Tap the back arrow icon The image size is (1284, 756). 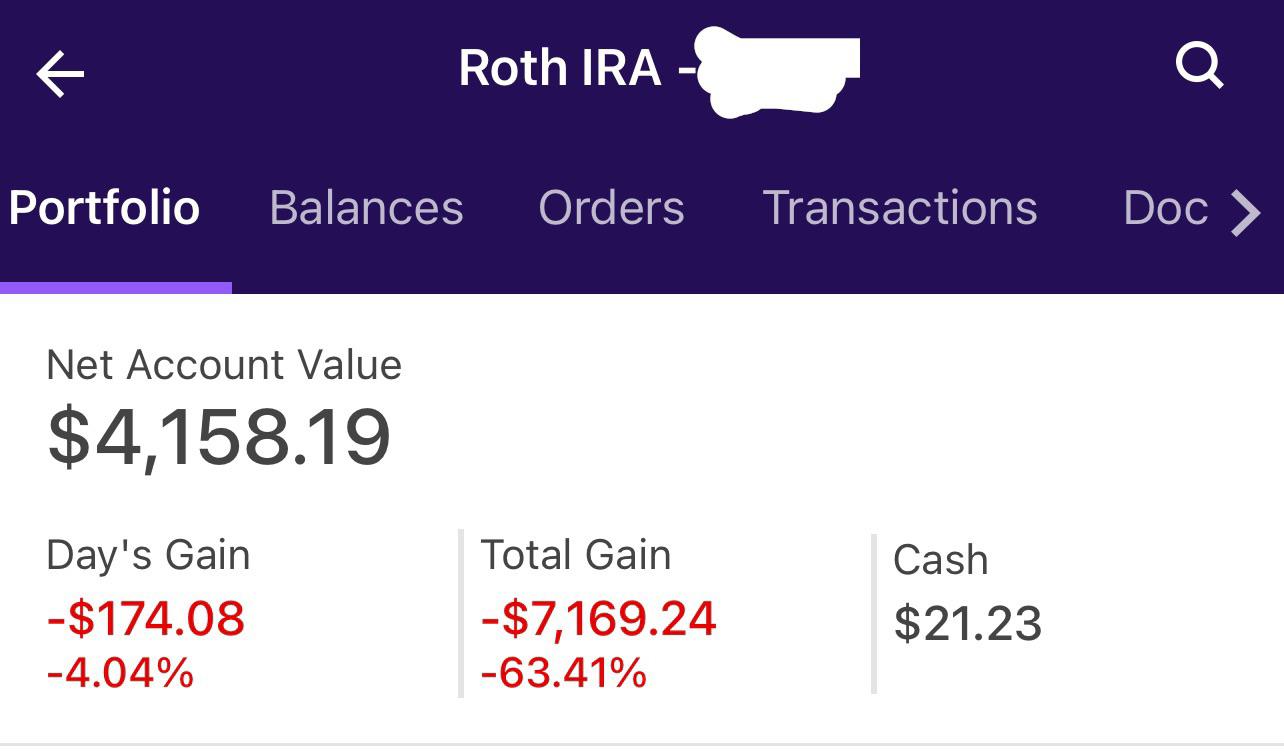(x=60, y=74)
